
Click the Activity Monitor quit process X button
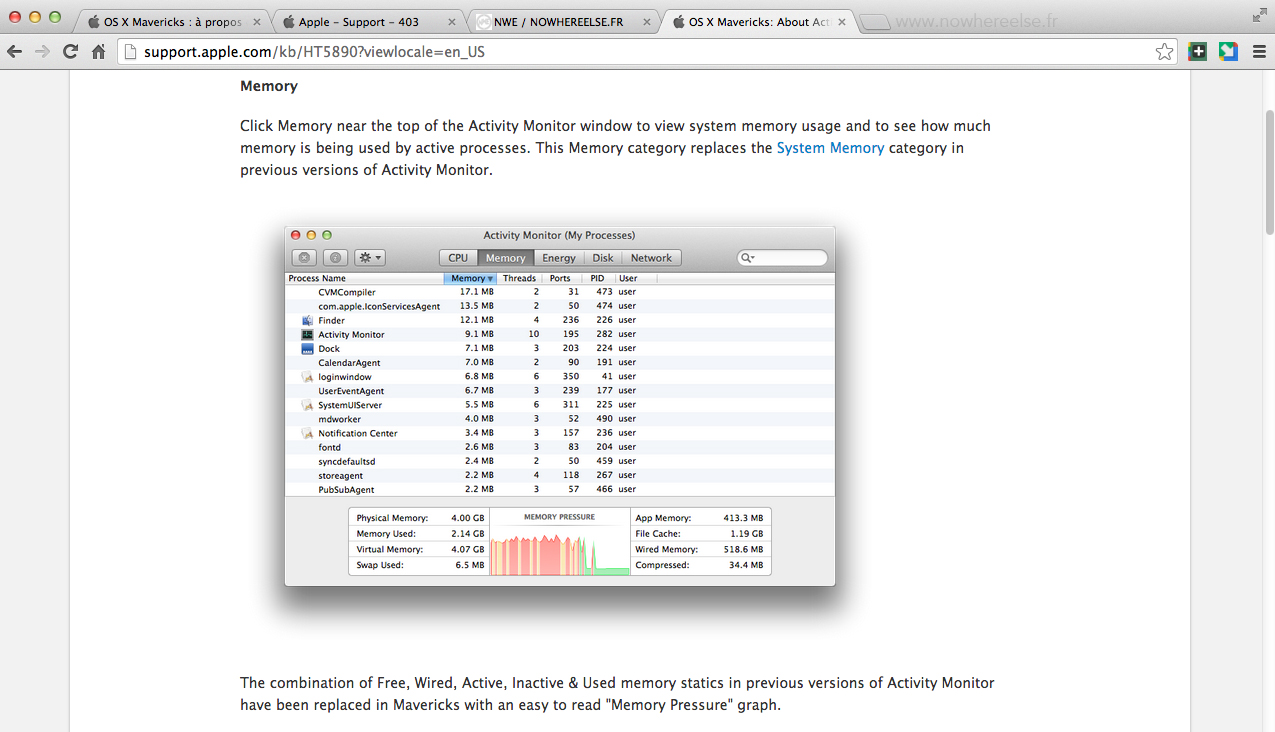(x=305, y=258)
